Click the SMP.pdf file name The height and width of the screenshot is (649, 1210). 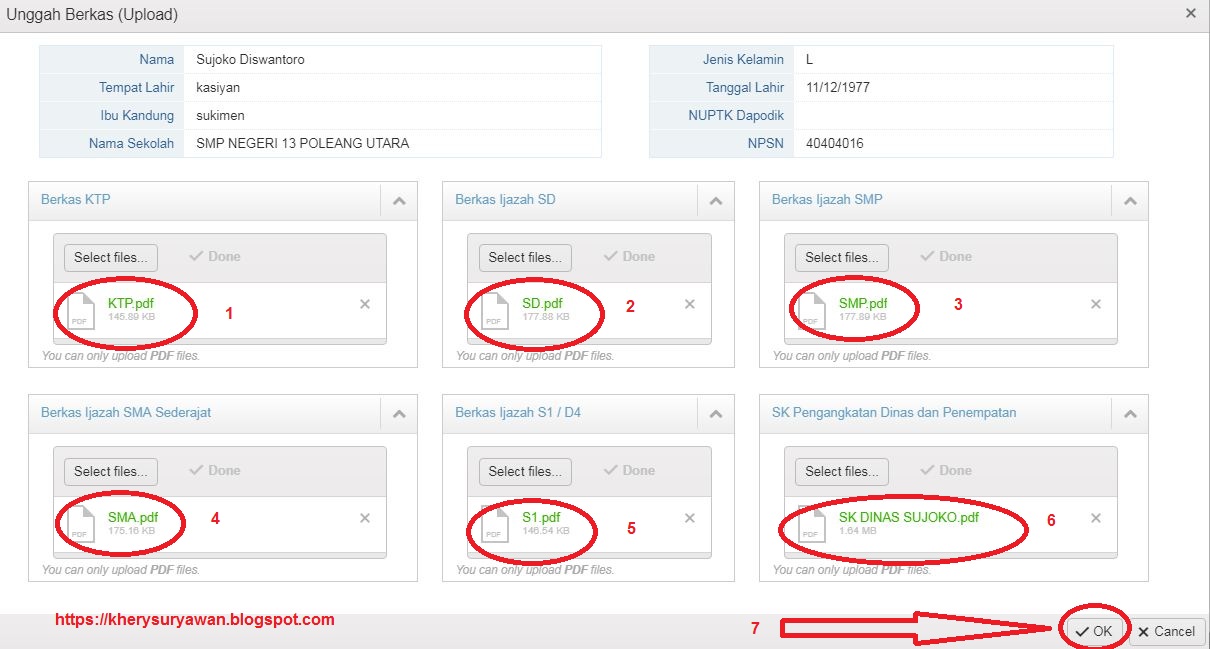click(863, 303)
